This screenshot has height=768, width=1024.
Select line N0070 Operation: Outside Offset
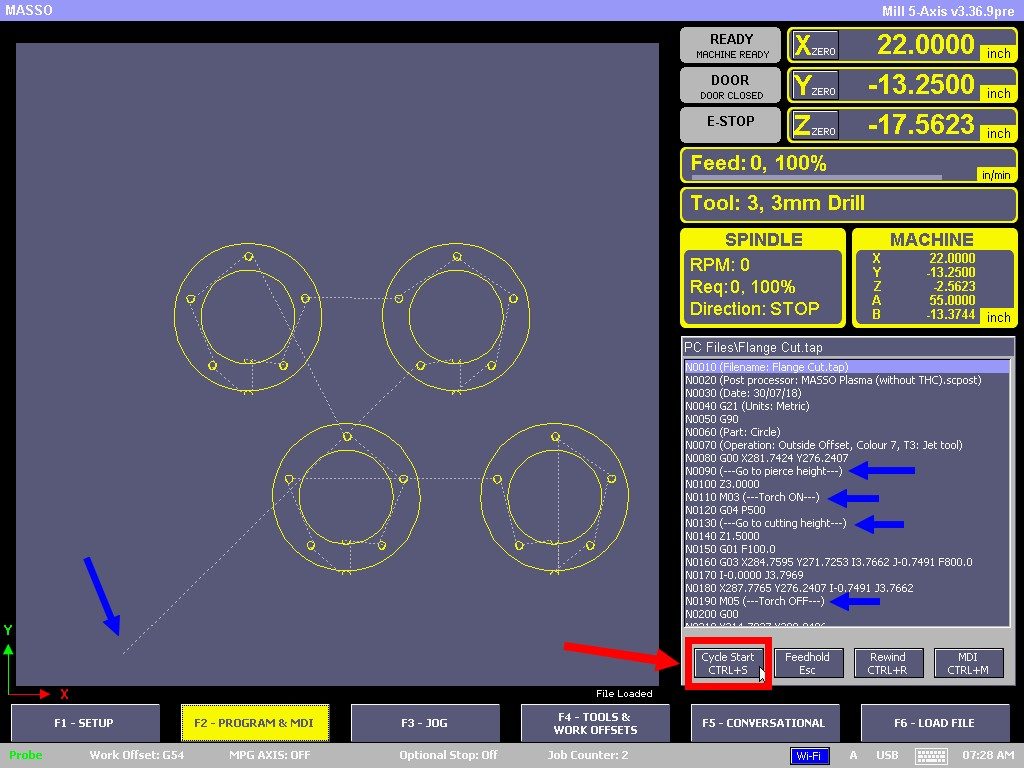point(847,445)
